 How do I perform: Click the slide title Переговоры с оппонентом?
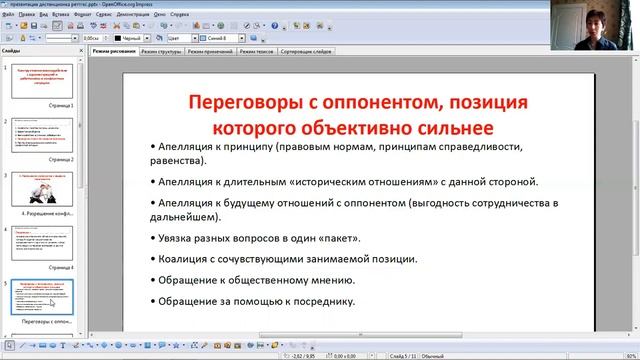click(358, 115)
